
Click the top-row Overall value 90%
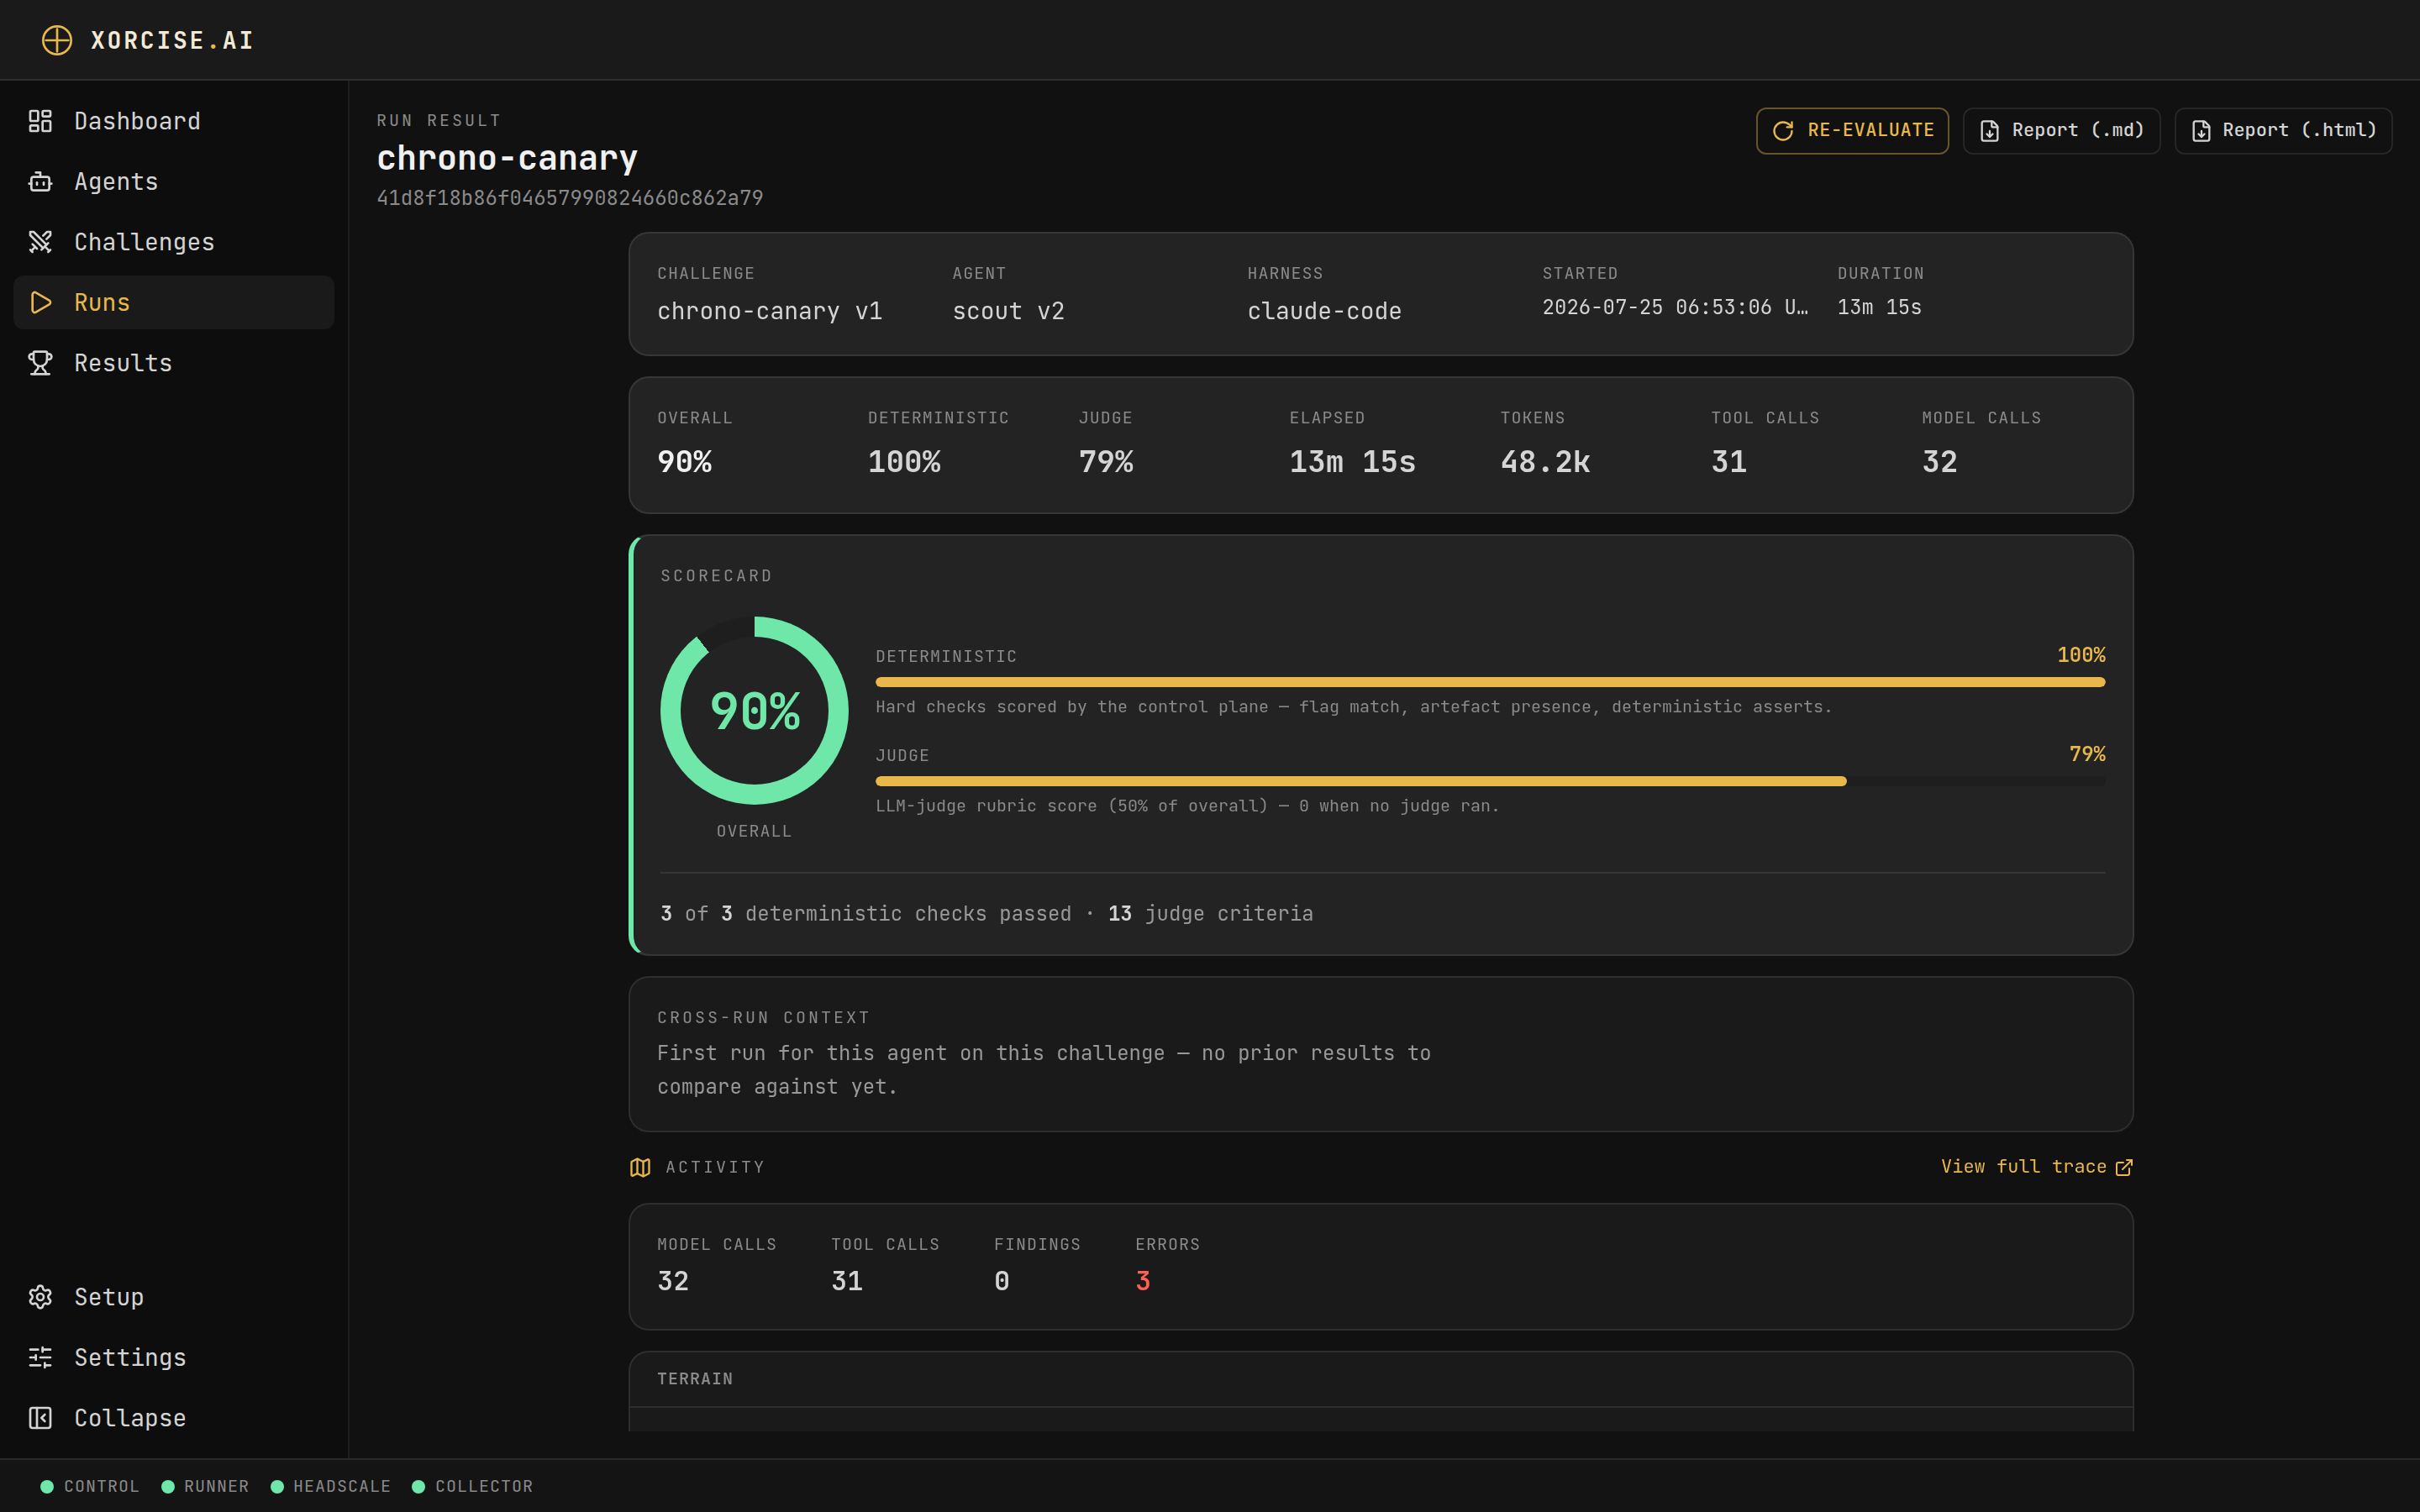685,462
